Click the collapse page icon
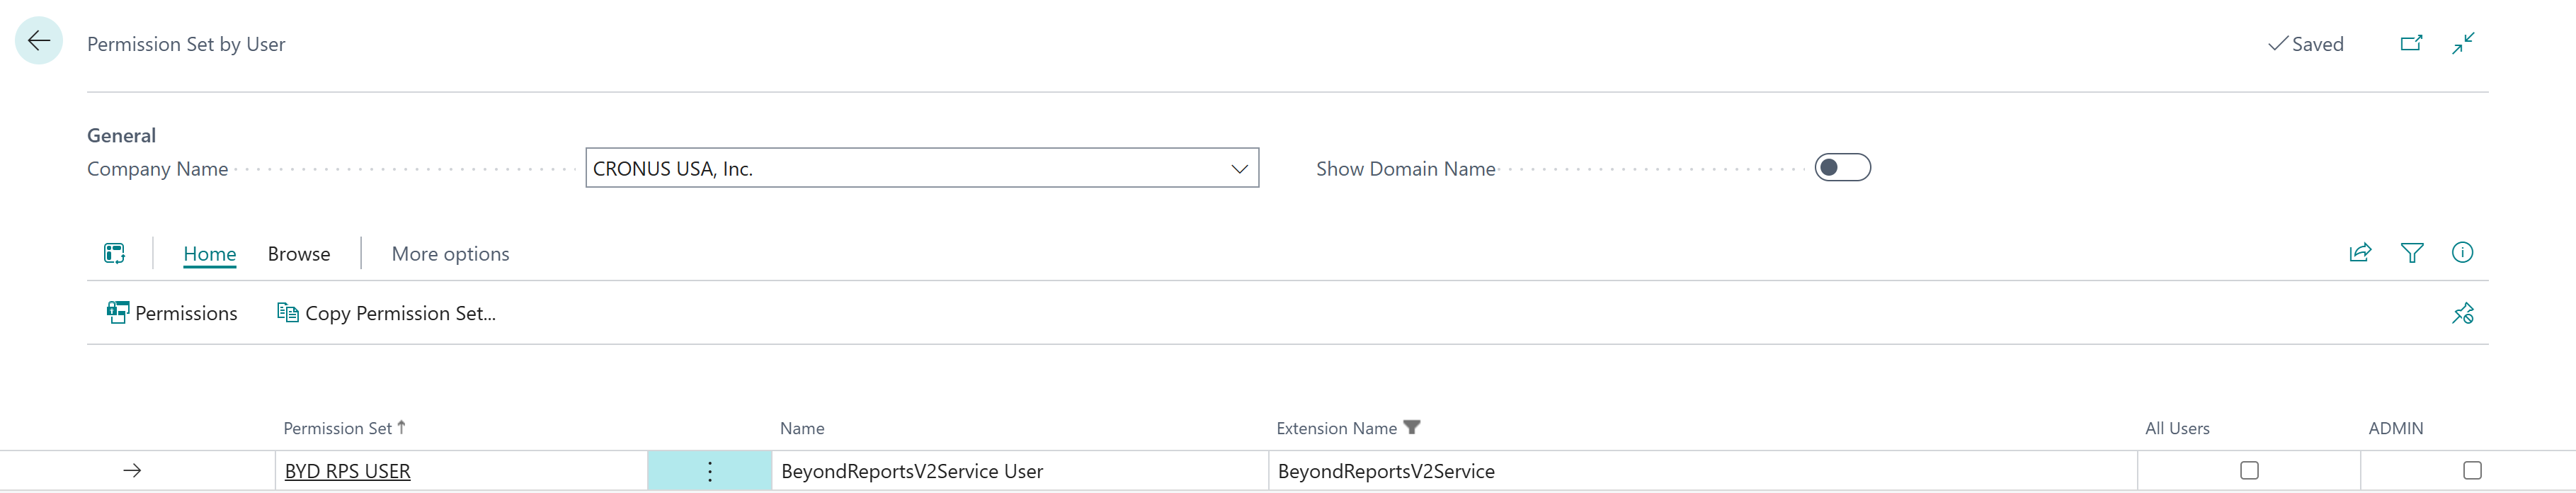The height and width of the screenshot is (493, 2576). tap(2463, 43)
